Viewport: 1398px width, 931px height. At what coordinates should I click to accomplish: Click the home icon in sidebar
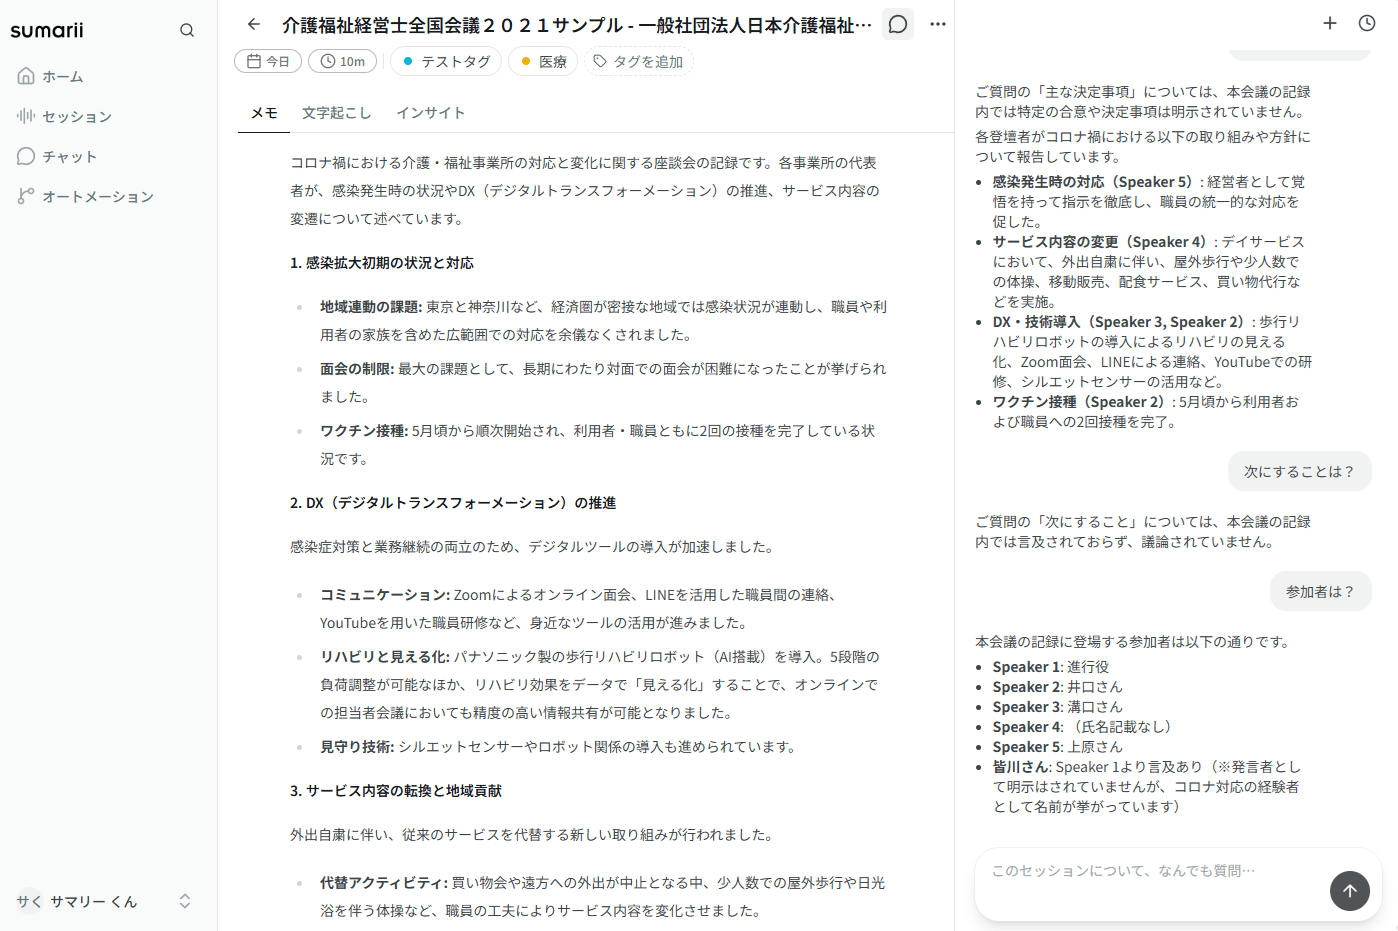coord(26,76)
